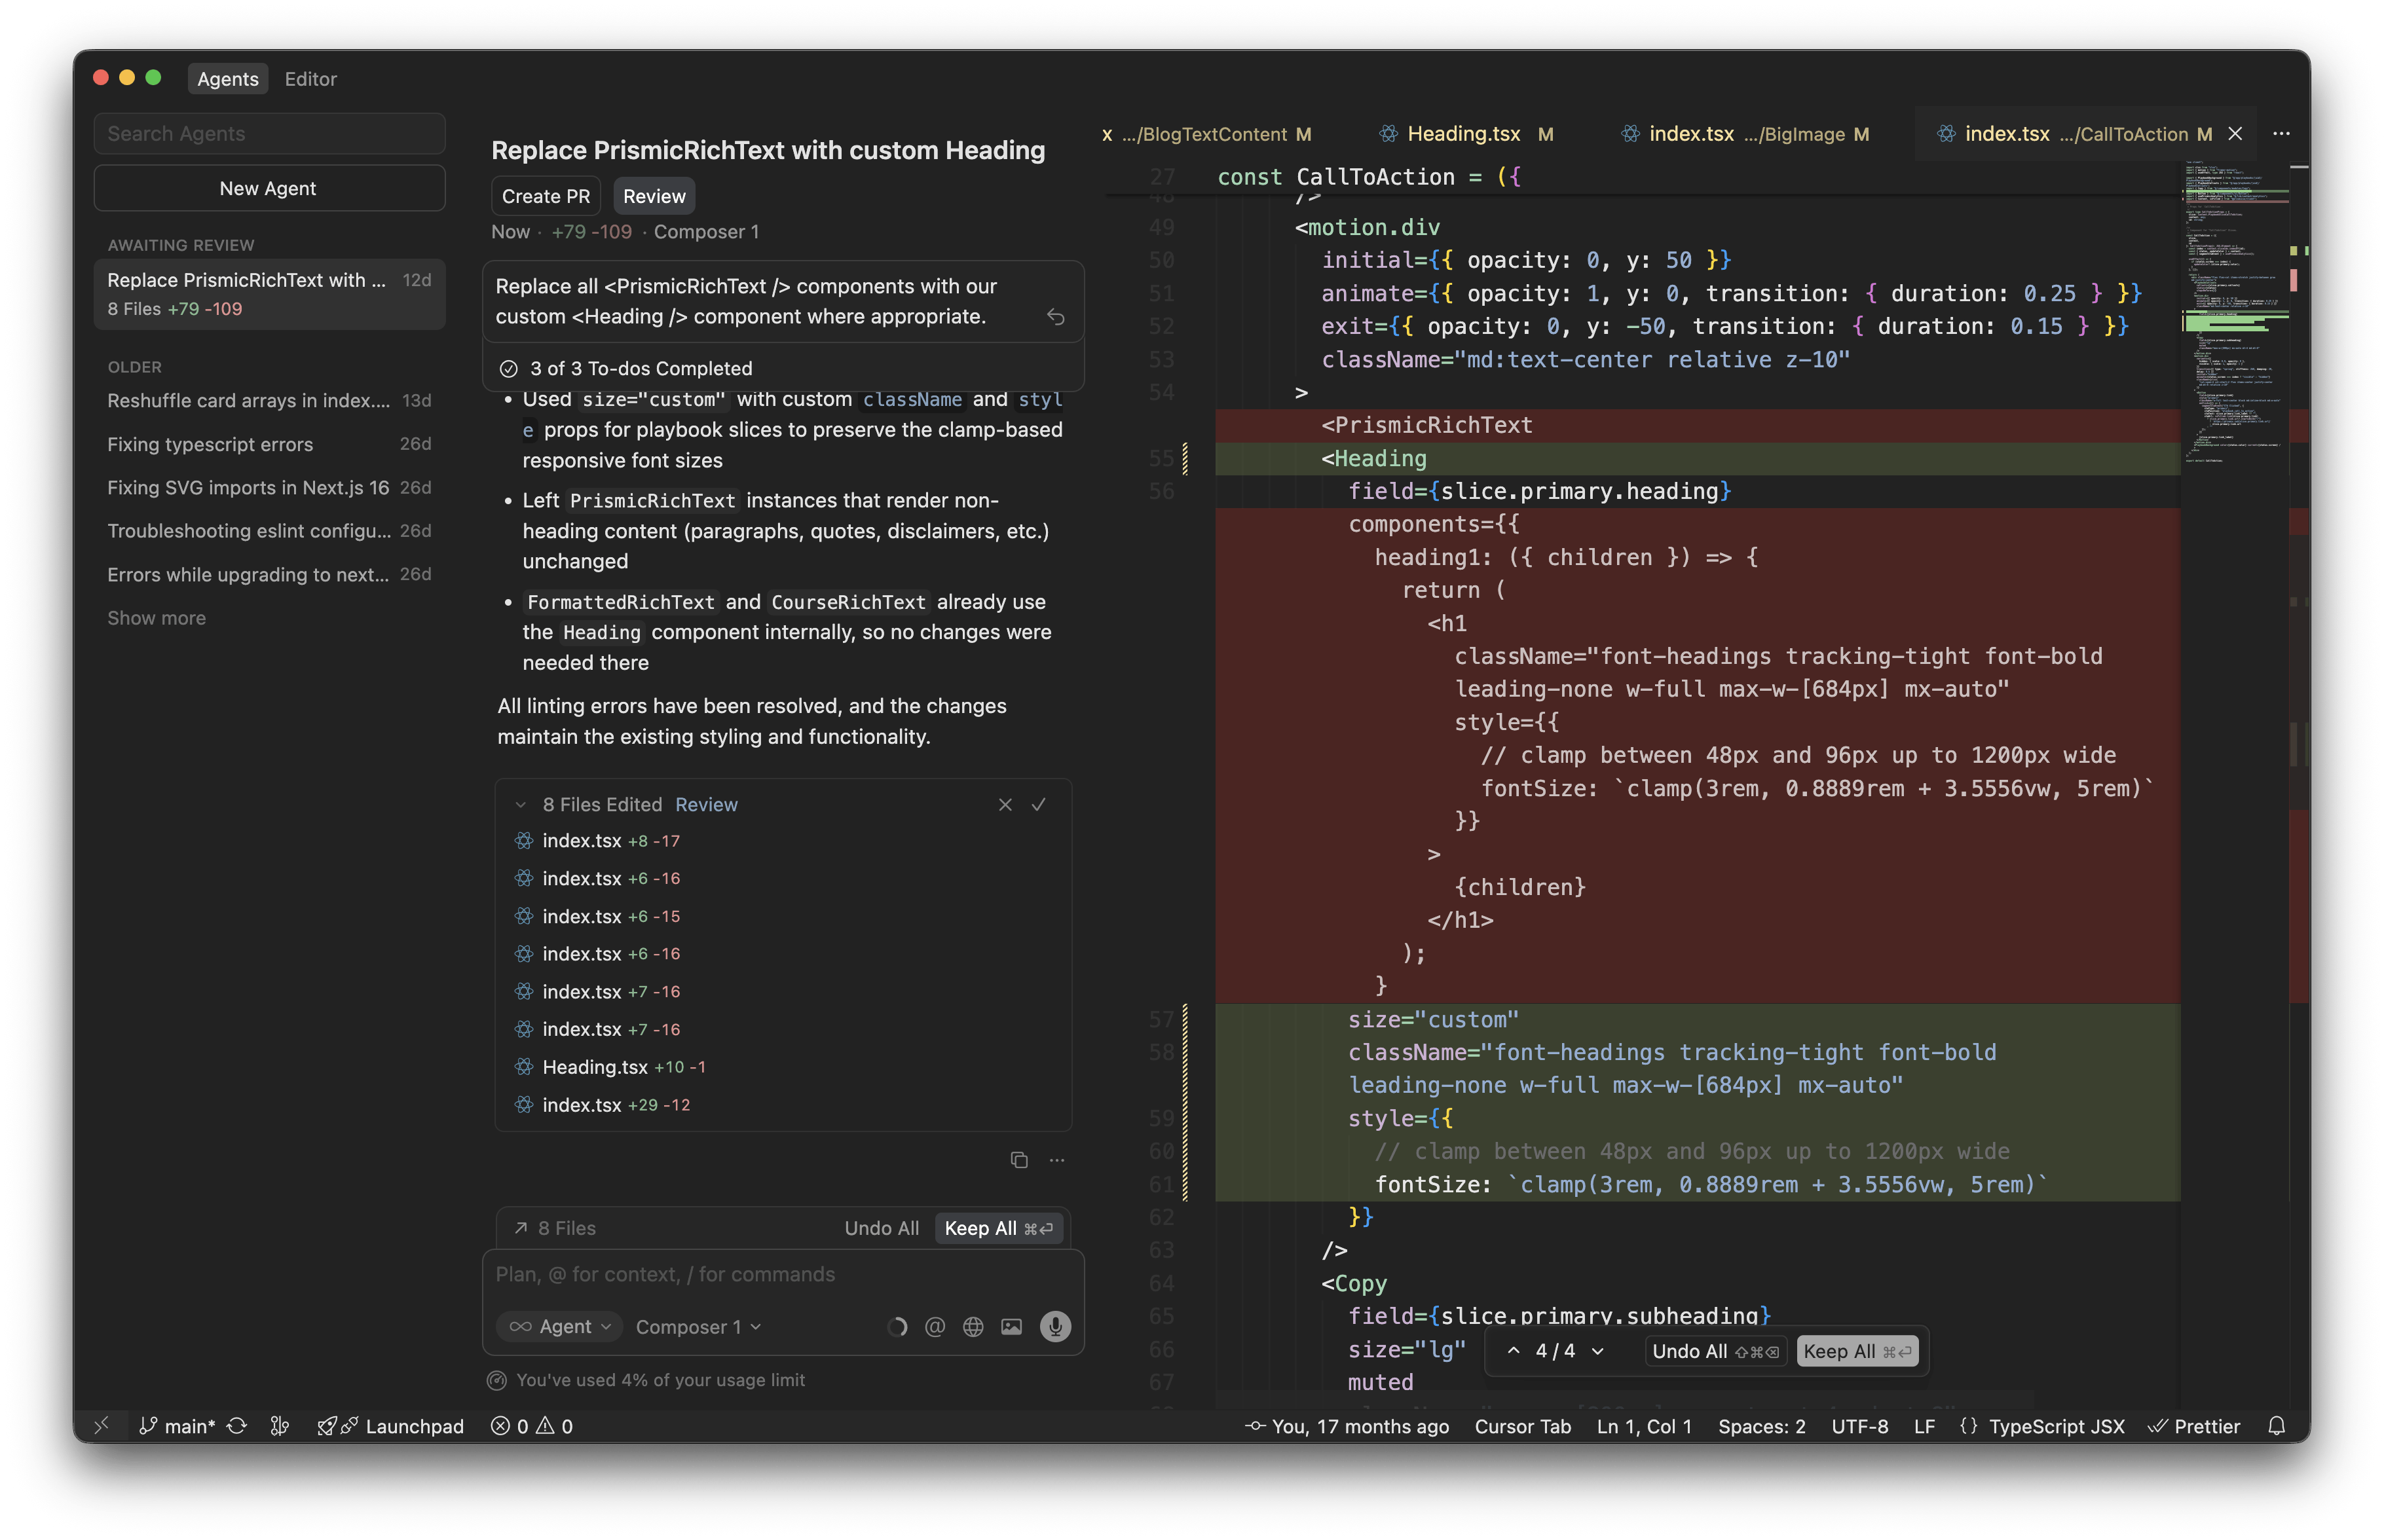This screenshot has width=2384, height=1540.
Task: Accept all edits with the checkmark in Files Edited
Action: point(1040,804)
